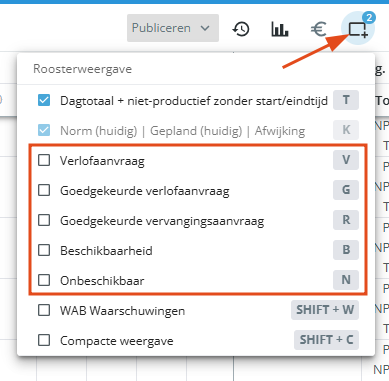The image size is (389, 381).
Task: Uncheck Dagtotaal + niet-productief checkbox
Action: [44, 100]
